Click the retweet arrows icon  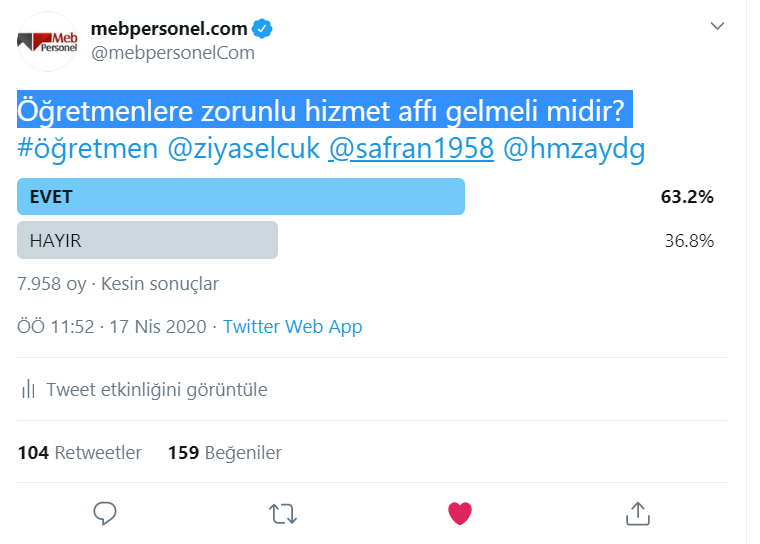coord(283,513)
